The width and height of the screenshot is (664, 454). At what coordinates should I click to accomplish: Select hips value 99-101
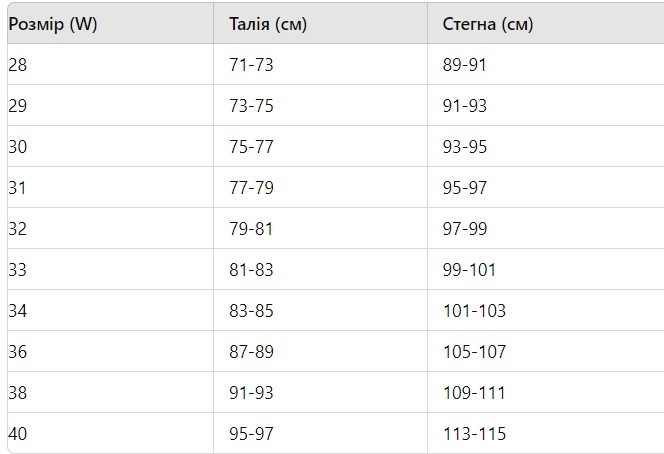point(469,270)
